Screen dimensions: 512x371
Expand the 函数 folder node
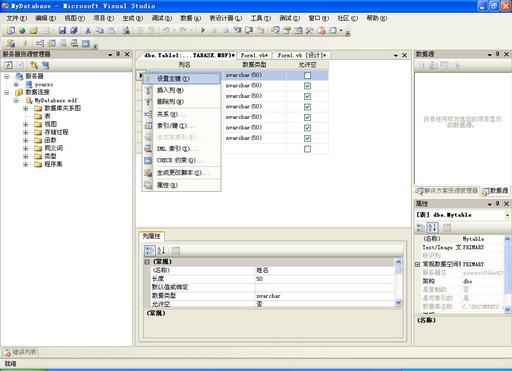pos(25,140)
